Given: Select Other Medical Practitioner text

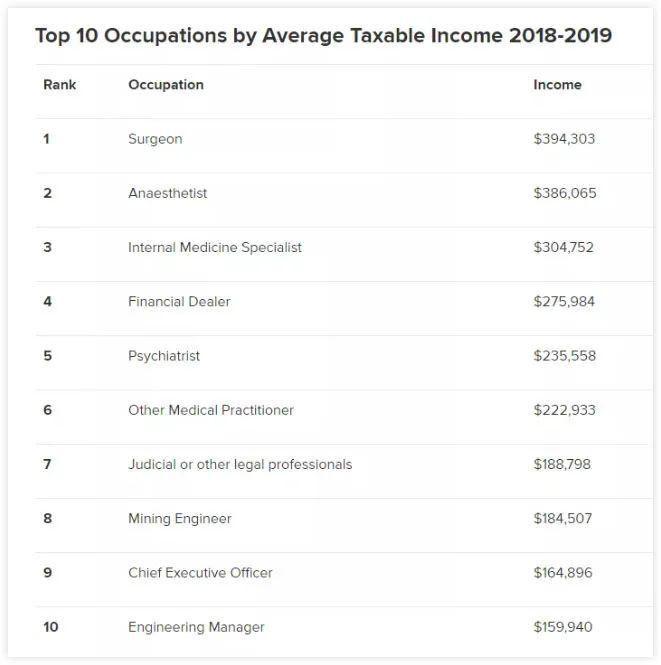Looking at the screenshot, I should 210,410.
